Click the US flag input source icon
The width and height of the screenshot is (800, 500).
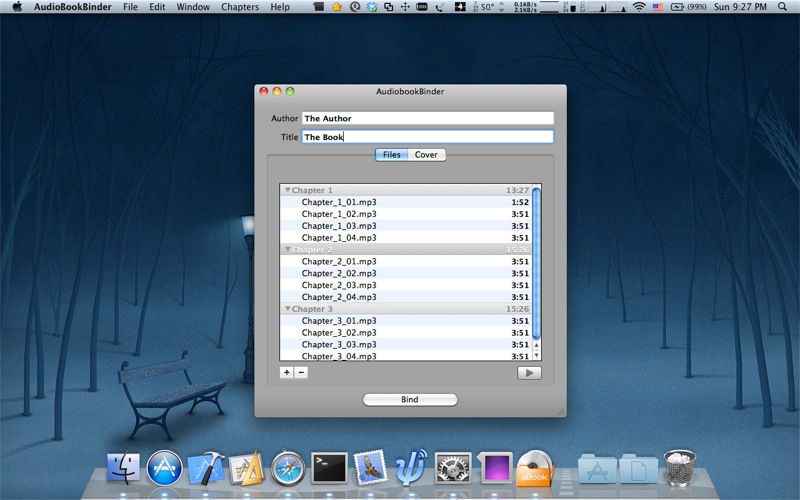[x=658, y=7]
